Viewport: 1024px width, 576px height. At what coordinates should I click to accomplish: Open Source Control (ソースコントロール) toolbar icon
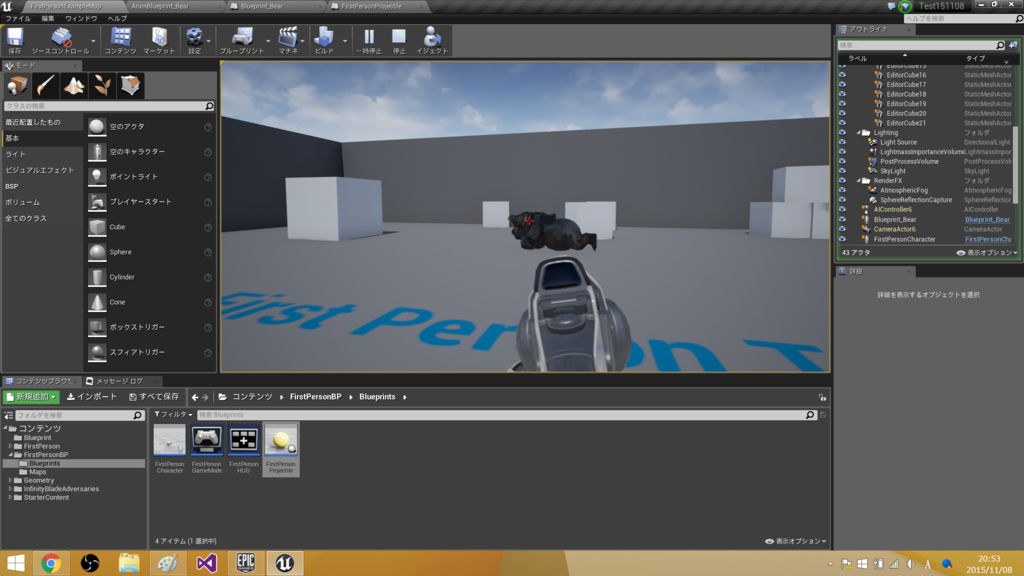[x=60, y=40]
